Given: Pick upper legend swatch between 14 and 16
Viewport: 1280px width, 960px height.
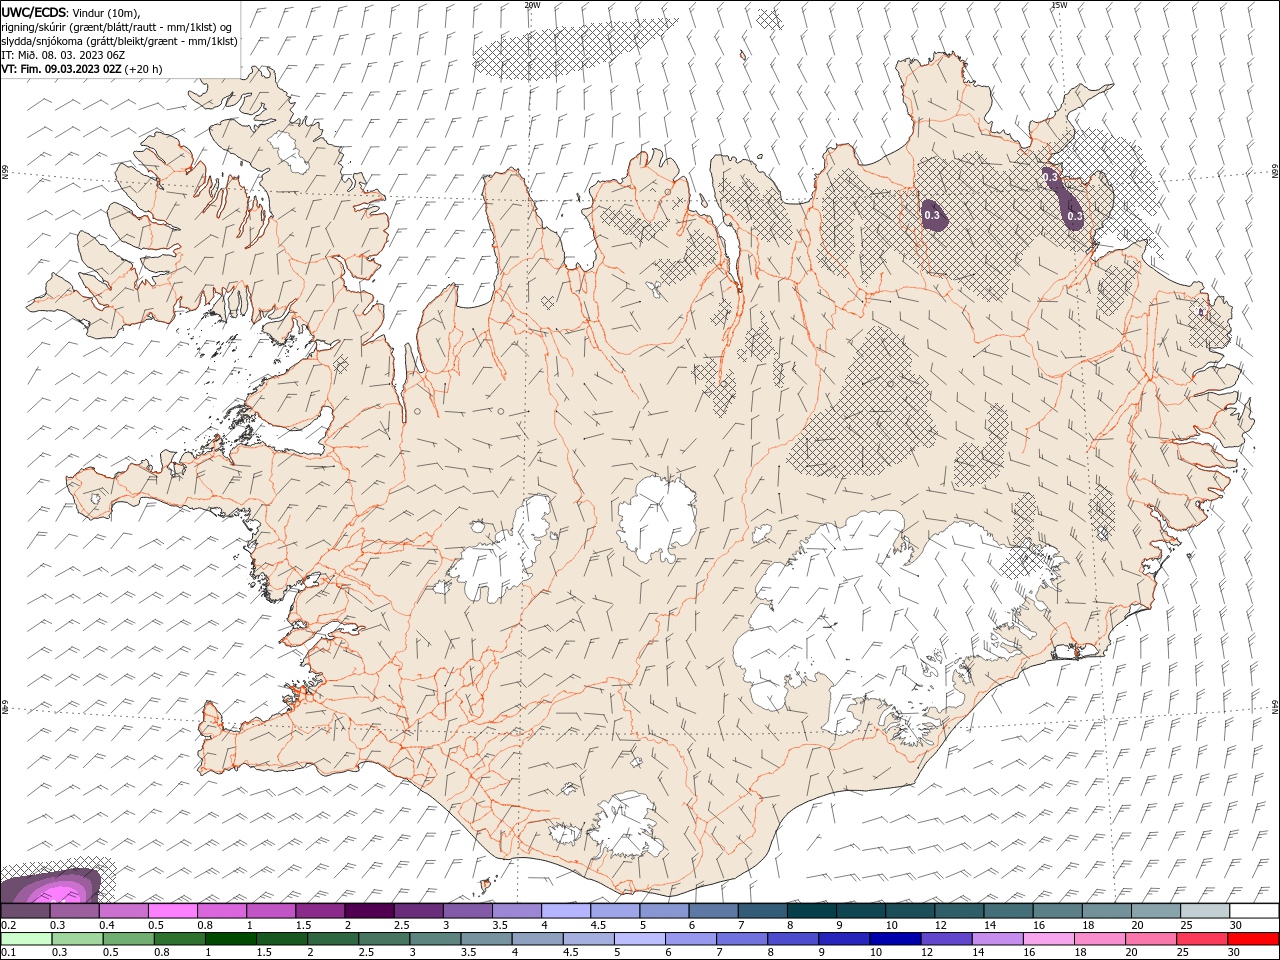Looking at the screenshot, I should (x=1008, y=910).
